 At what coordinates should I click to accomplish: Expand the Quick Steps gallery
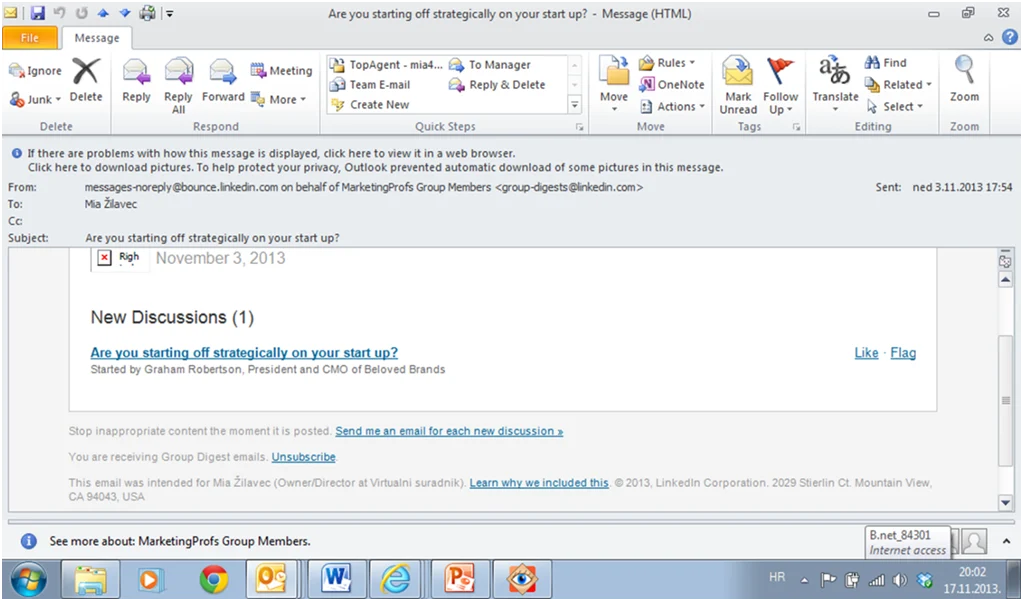(x=575, y=104)
